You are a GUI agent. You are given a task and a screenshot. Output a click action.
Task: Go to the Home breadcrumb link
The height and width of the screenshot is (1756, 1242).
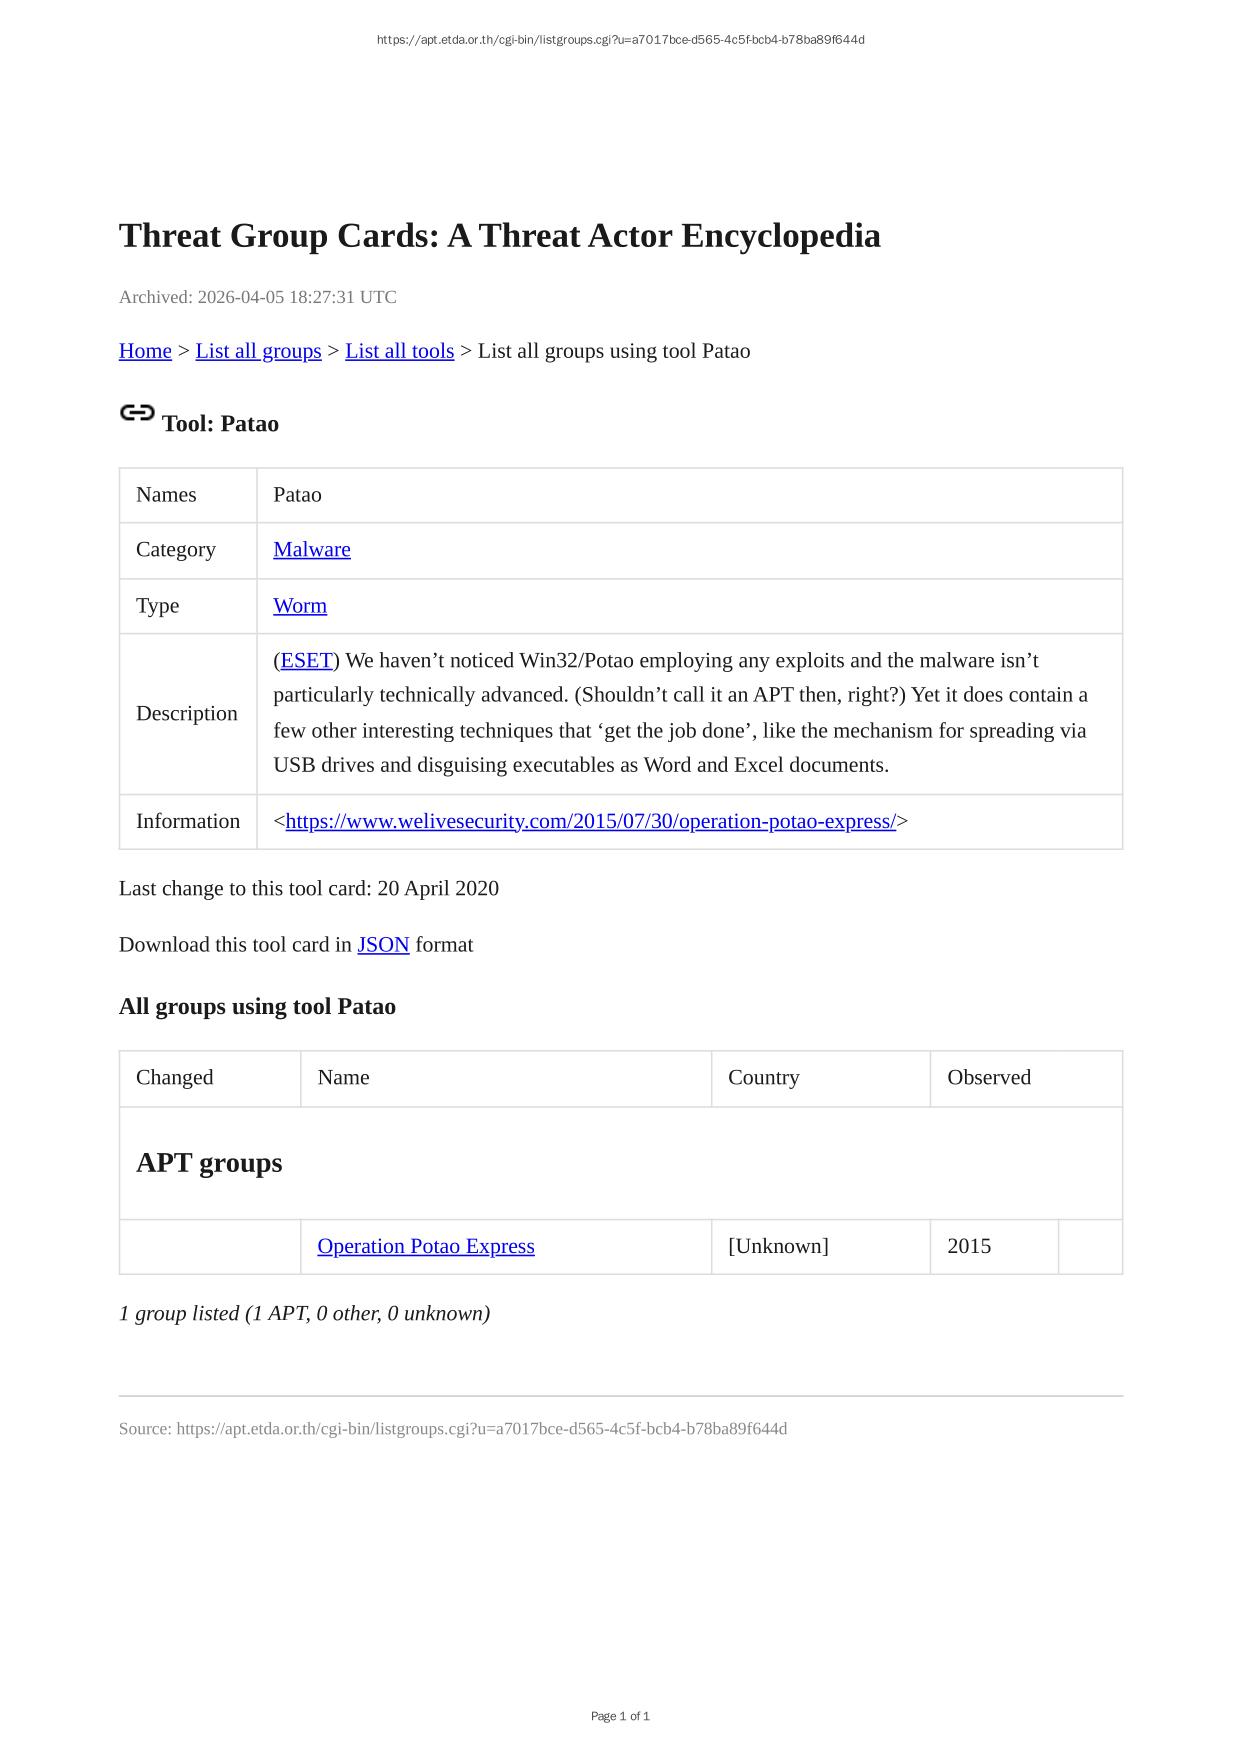(145, 351)
